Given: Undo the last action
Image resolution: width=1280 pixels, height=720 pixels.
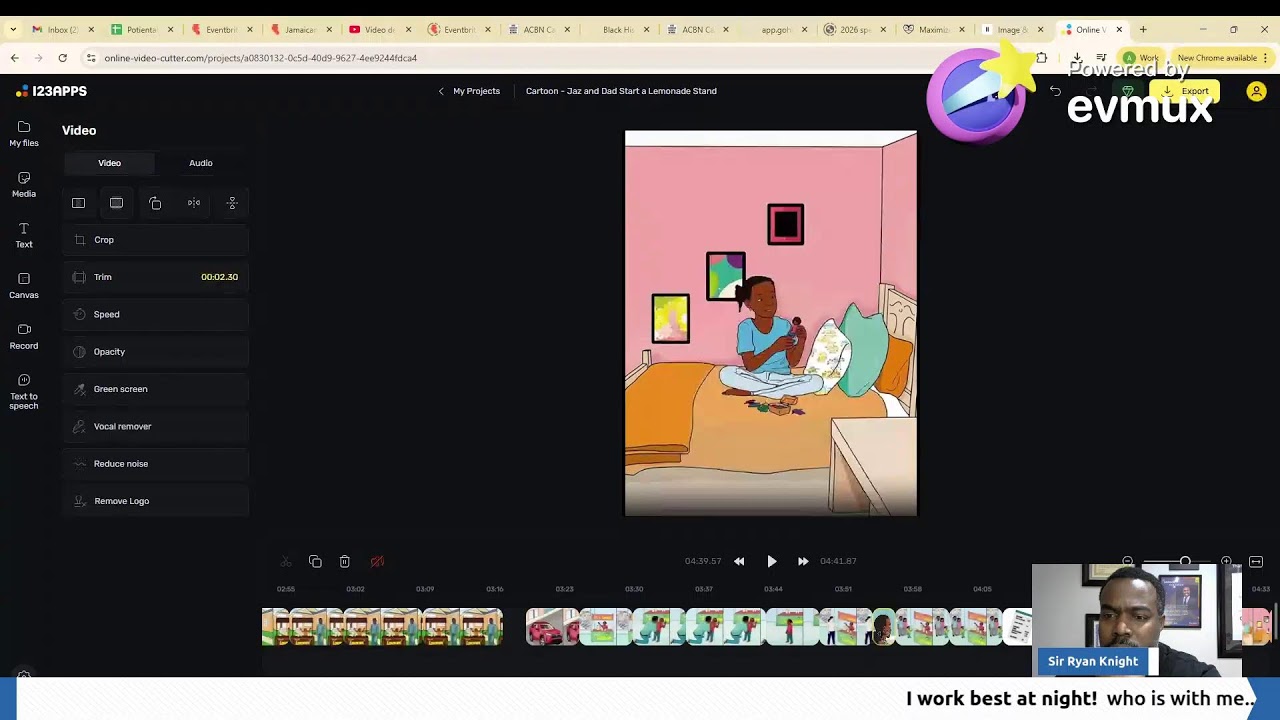Looking at the screenshot, I should pos(1055,91).
